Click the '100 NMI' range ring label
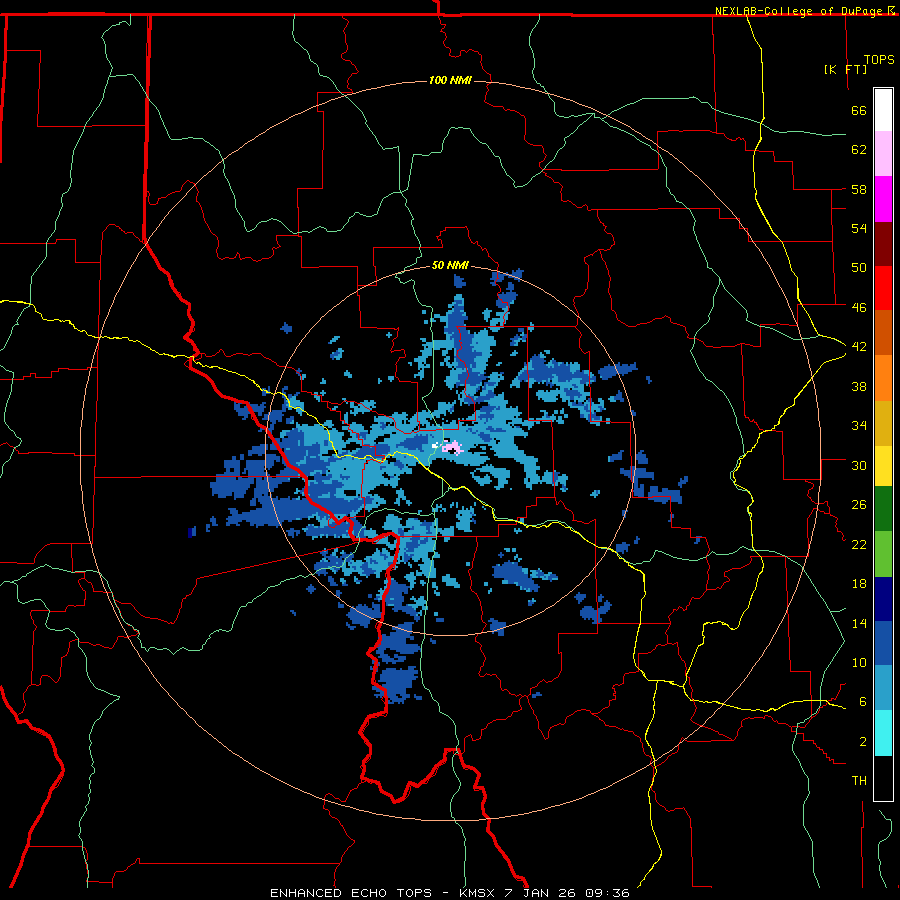 coord(450,80)
